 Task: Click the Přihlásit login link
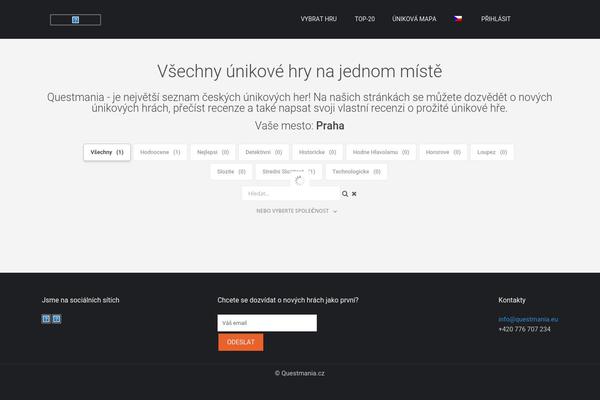(x=496, y=19)
